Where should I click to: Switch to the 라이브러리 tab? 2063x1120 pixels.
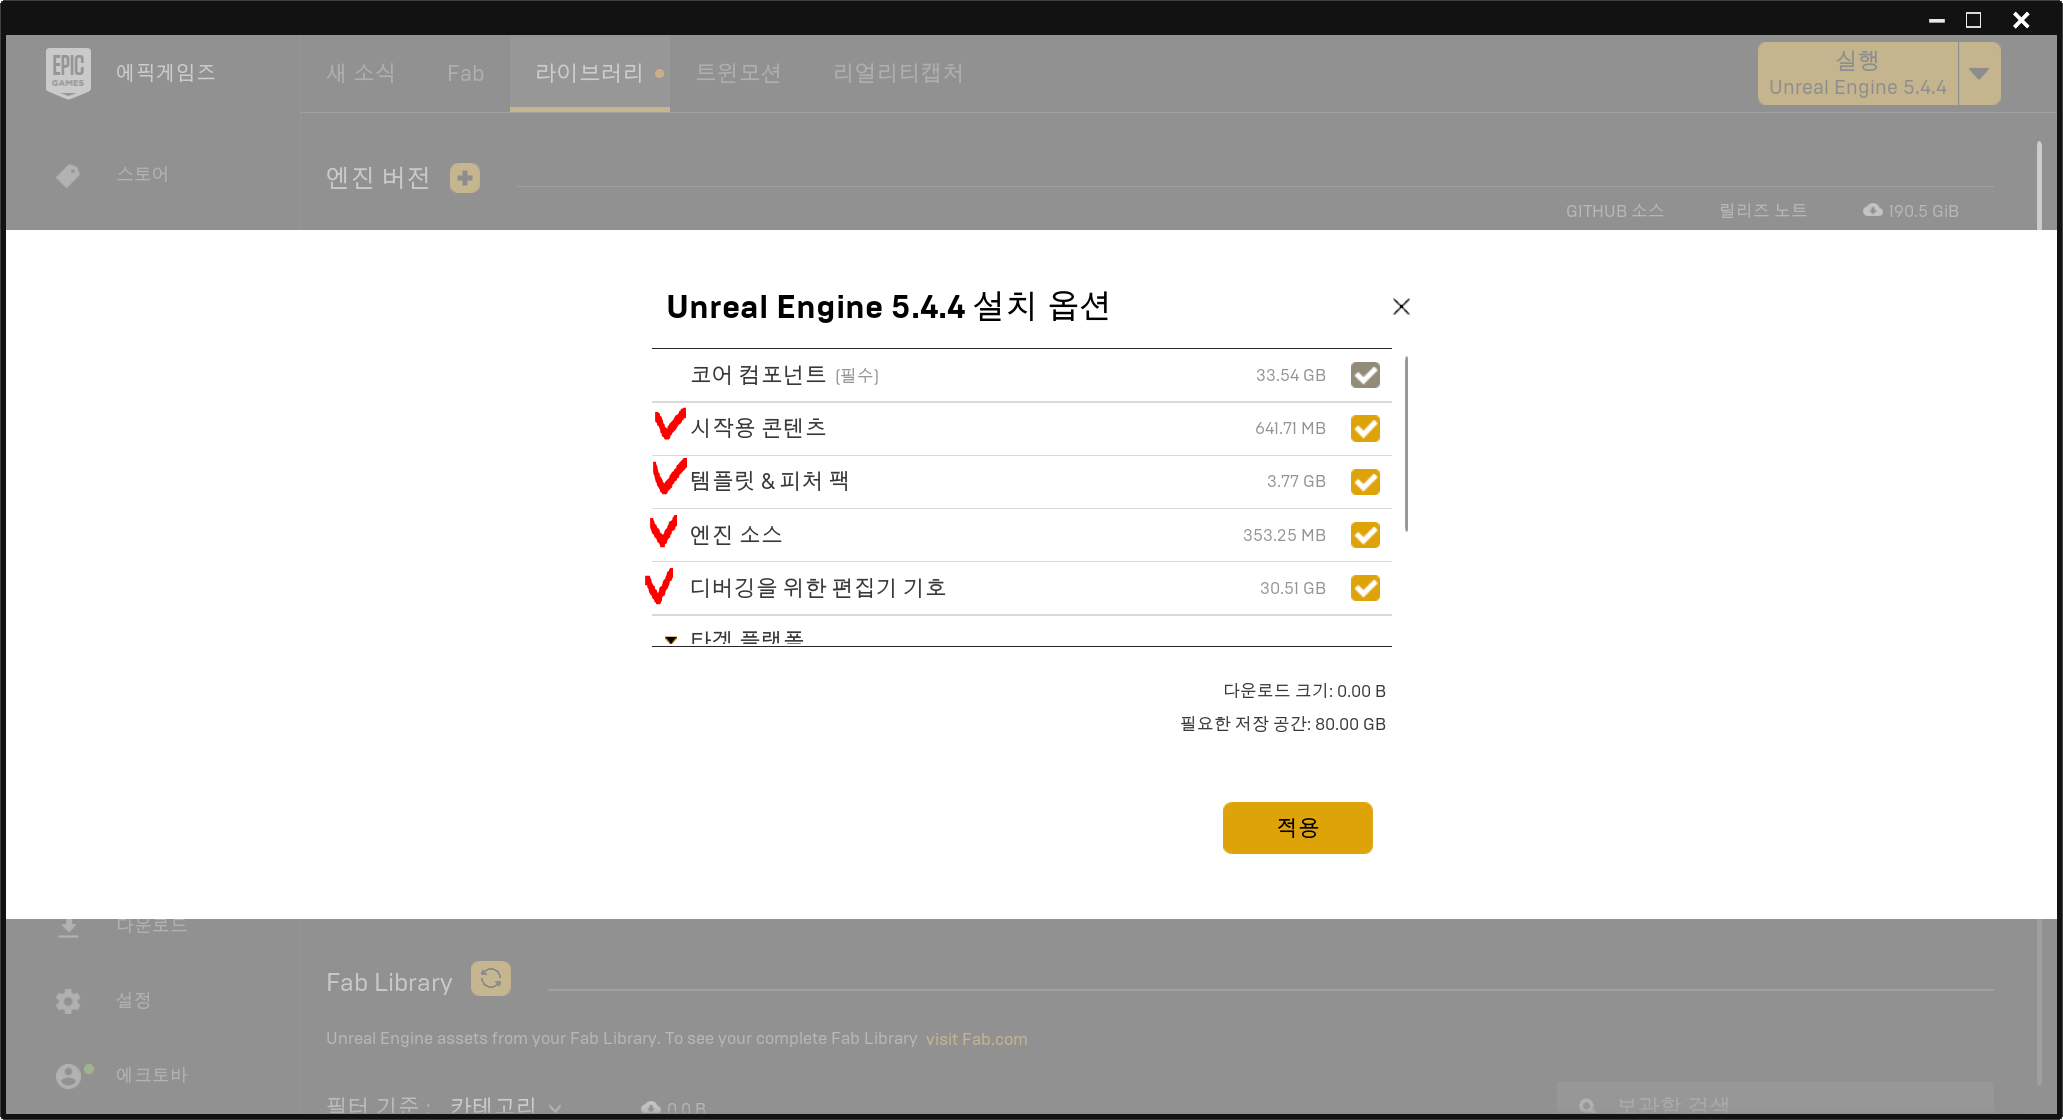[589, 73]
